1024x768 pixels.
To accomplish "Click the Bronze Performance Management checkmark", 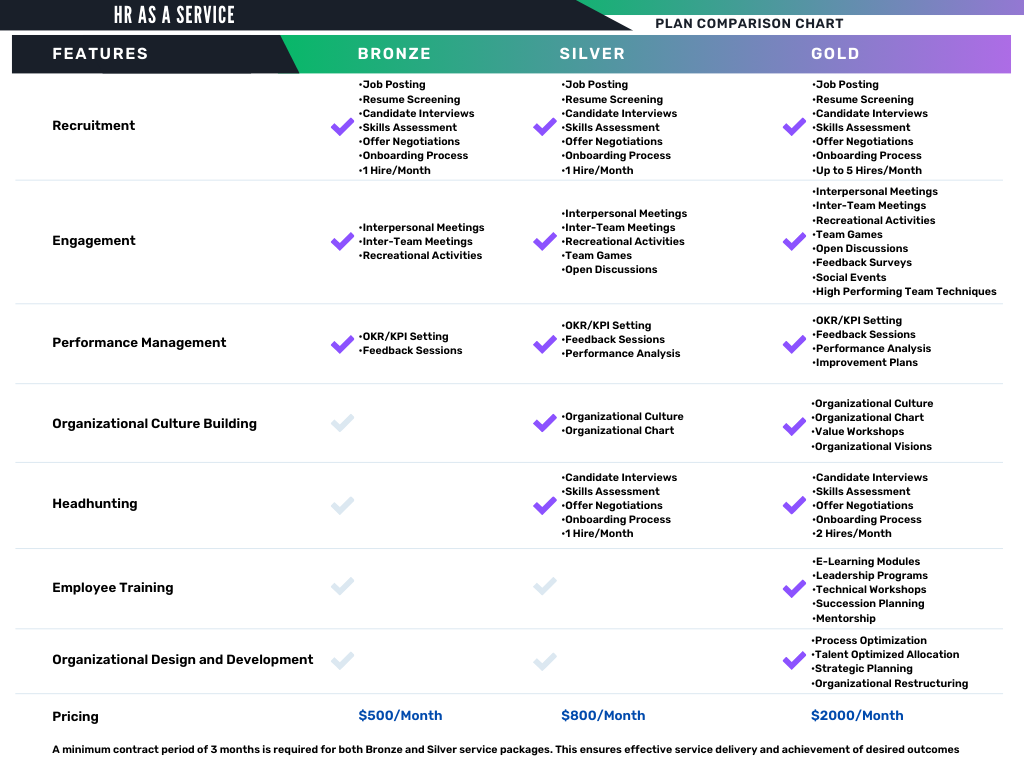I will point(342,344).
